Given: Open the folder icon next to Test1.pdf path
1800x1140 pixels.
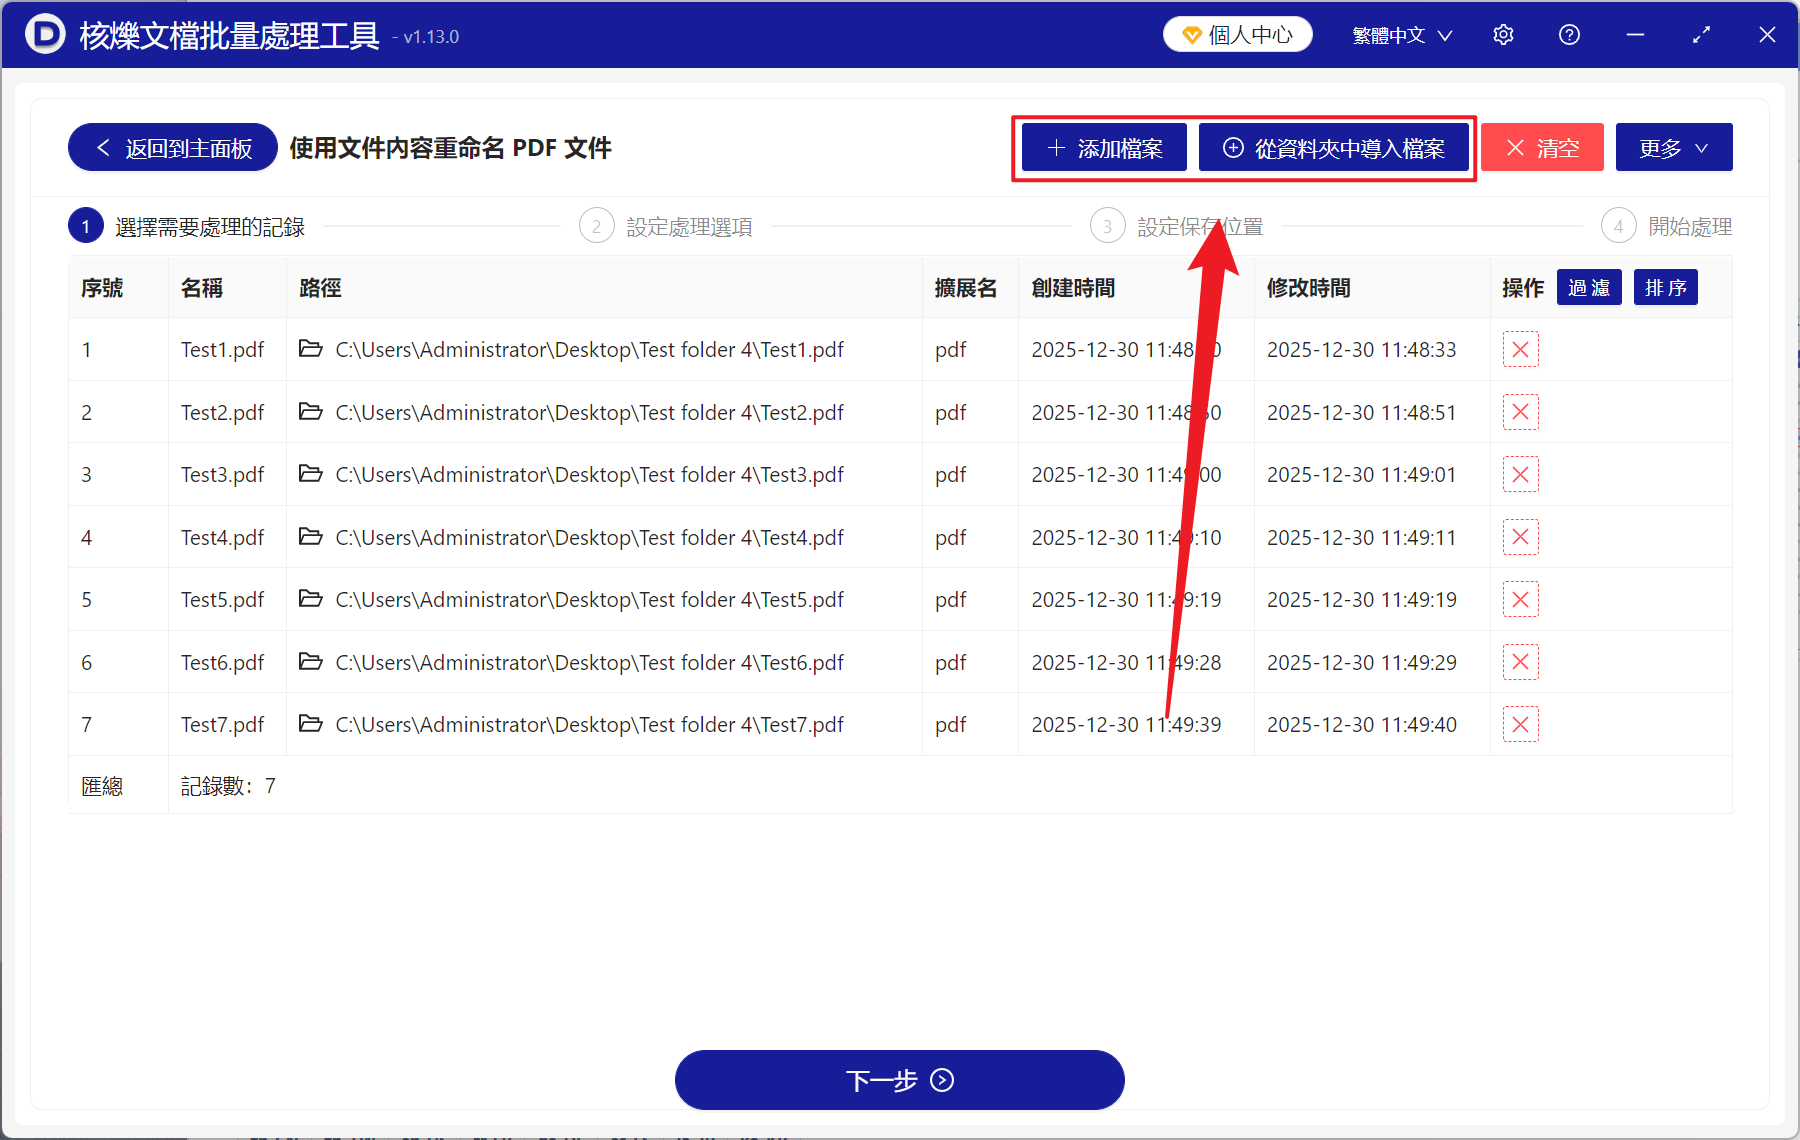Looking at the screenshot, I should click(x=311, y=349).
